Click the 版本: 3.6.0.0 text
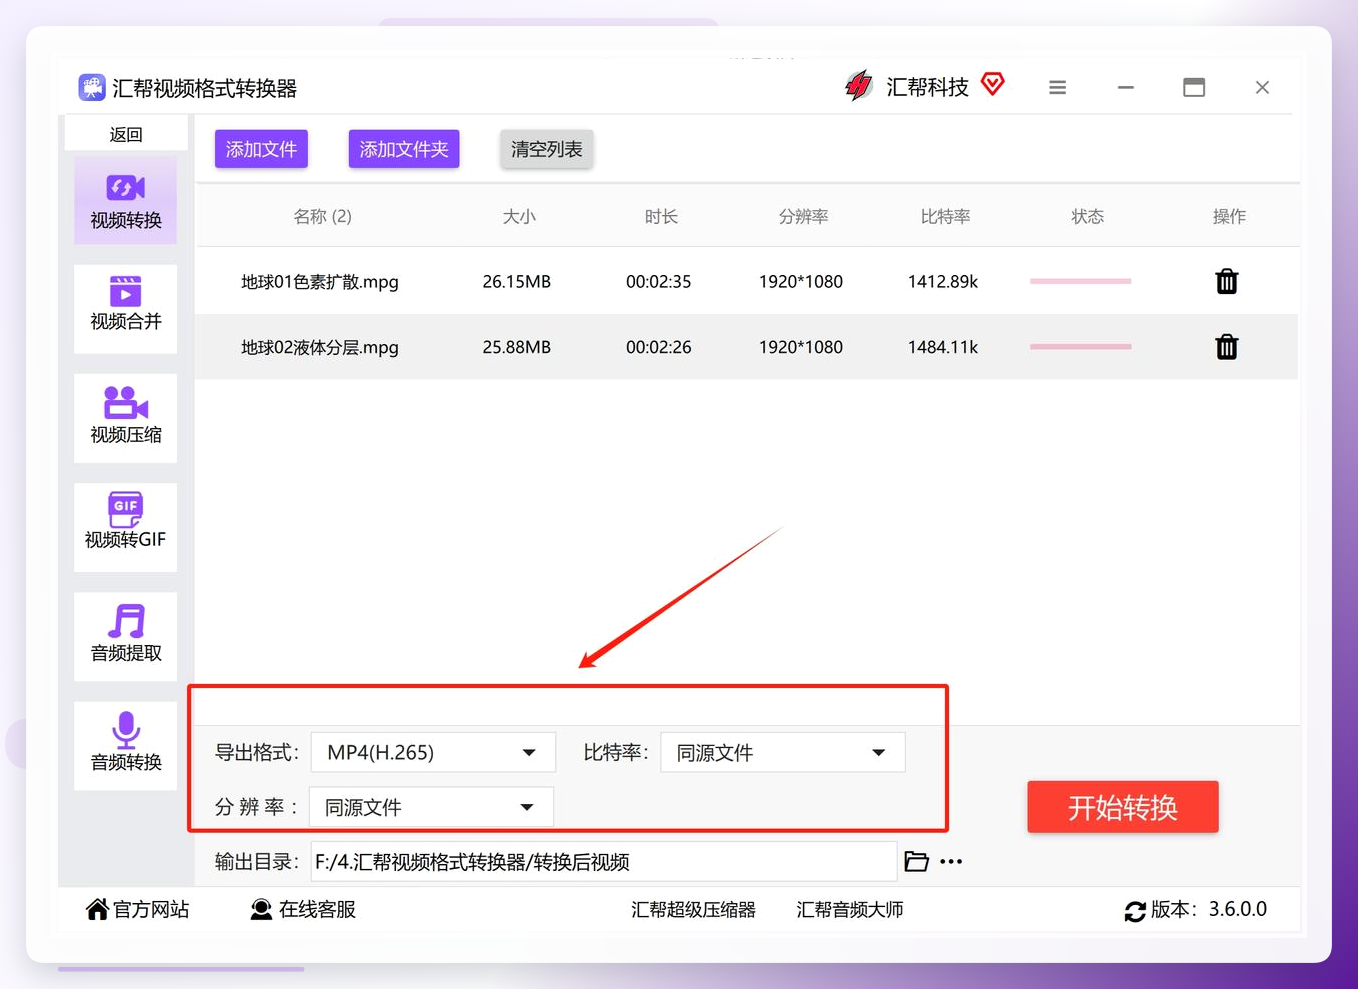The image size is (1358, 989). pyautogui.click(x=1209, y=909)
